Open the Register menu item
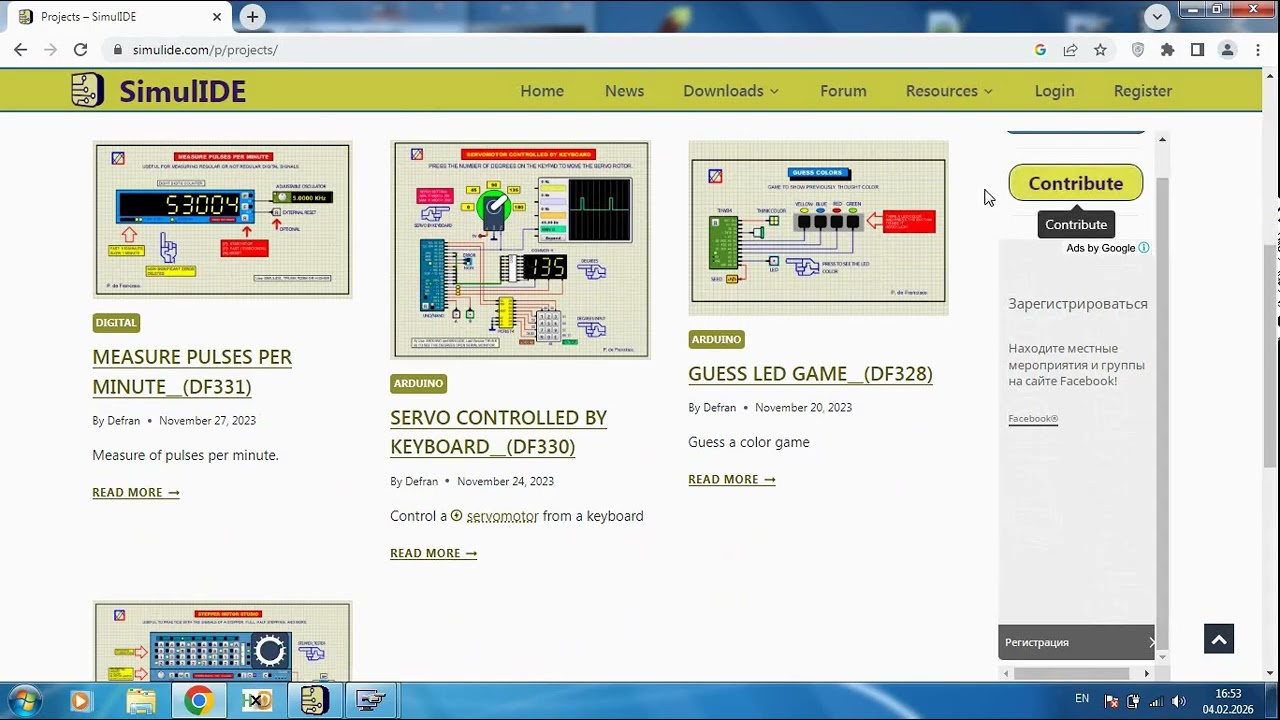The height and width of the screenshot is (720, 1280). point(1143,91)
